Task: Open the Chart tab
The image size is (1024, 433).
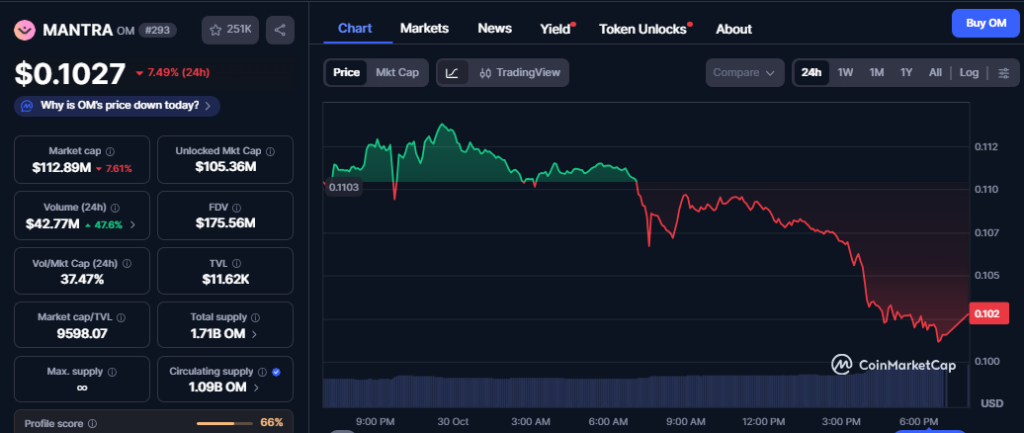Action: point(355,29)
